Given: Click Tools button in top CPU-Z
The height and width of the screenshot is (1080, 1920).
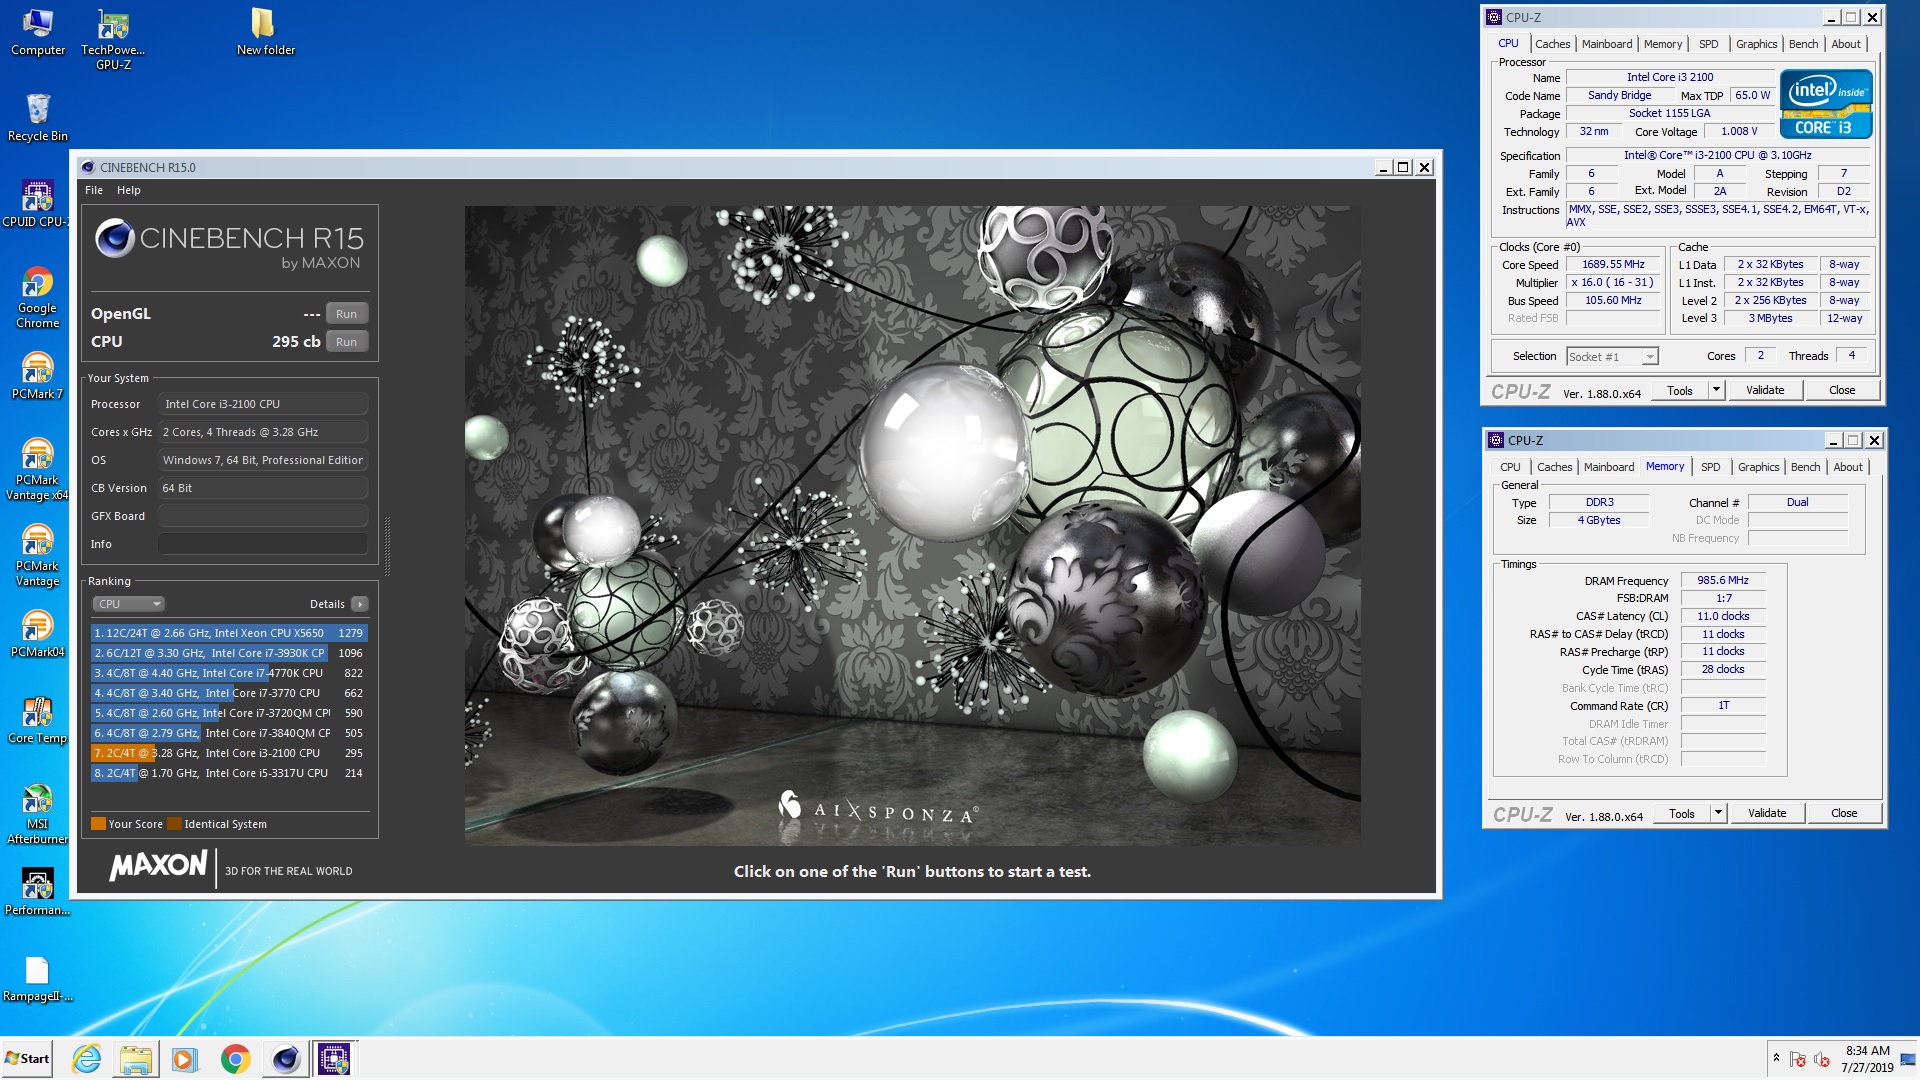Looking at the screenshot, I should coord(1679,391).
